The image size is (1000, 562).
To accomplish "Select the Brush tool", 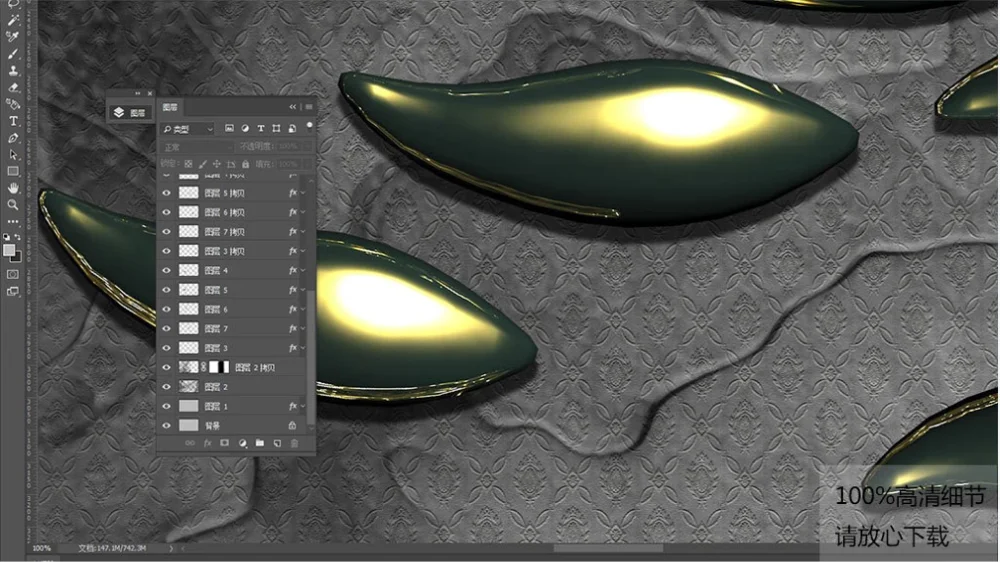I will pyautogui.click(x=13, y=54).
